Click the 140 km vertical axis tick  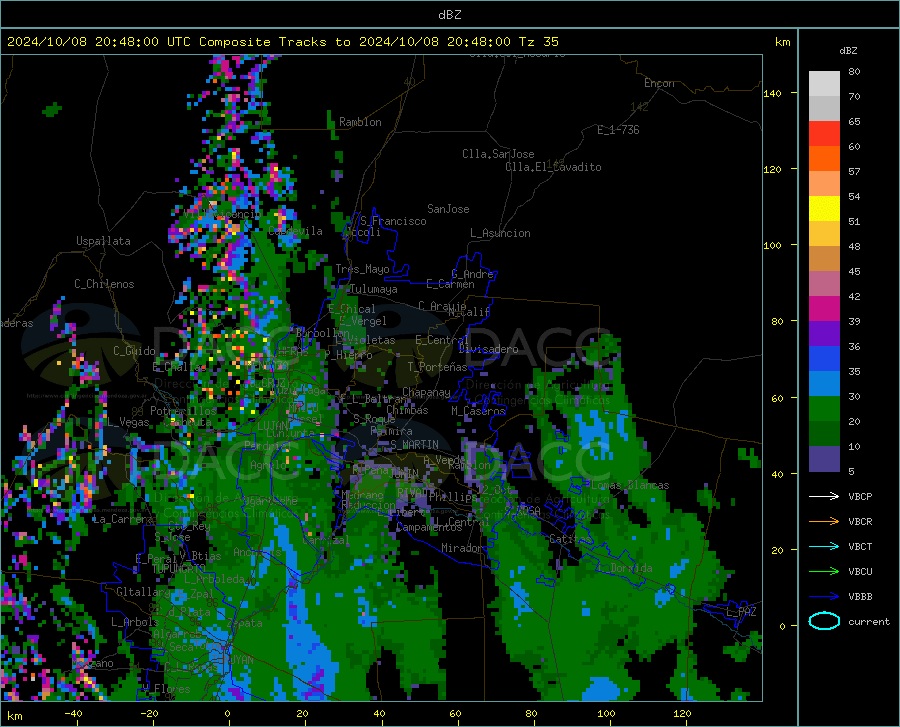click(x=773, y=93)
